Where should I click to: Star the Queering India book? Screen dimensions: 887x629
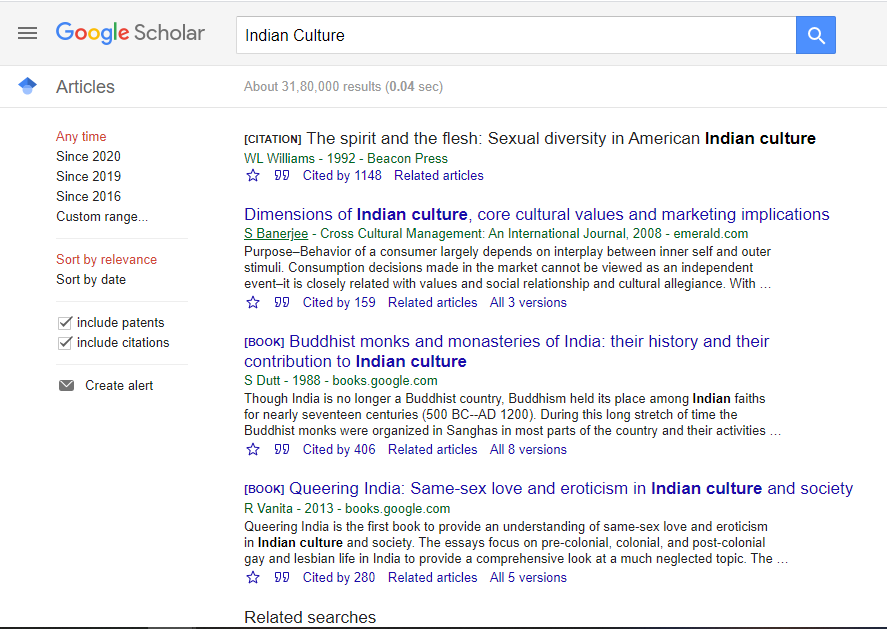(x=253, y=578)
